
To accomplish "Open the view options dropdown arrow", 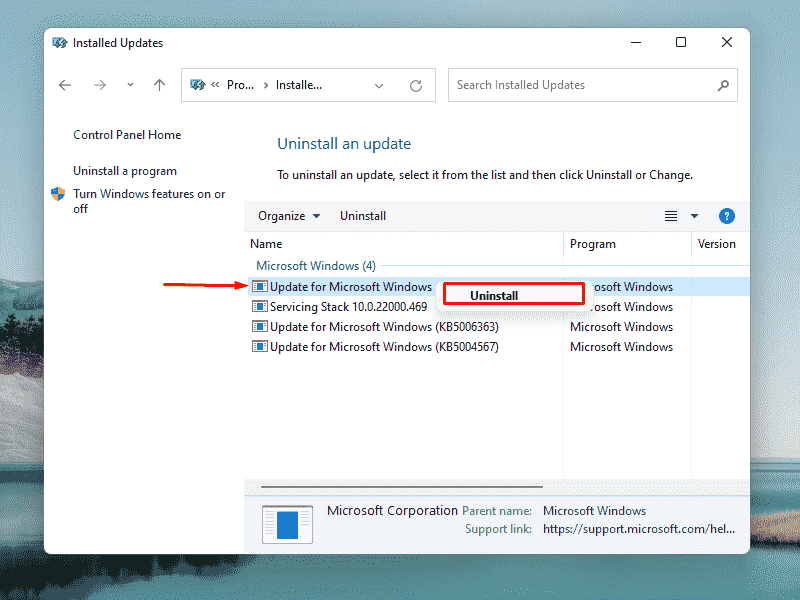I will [693, 215].
